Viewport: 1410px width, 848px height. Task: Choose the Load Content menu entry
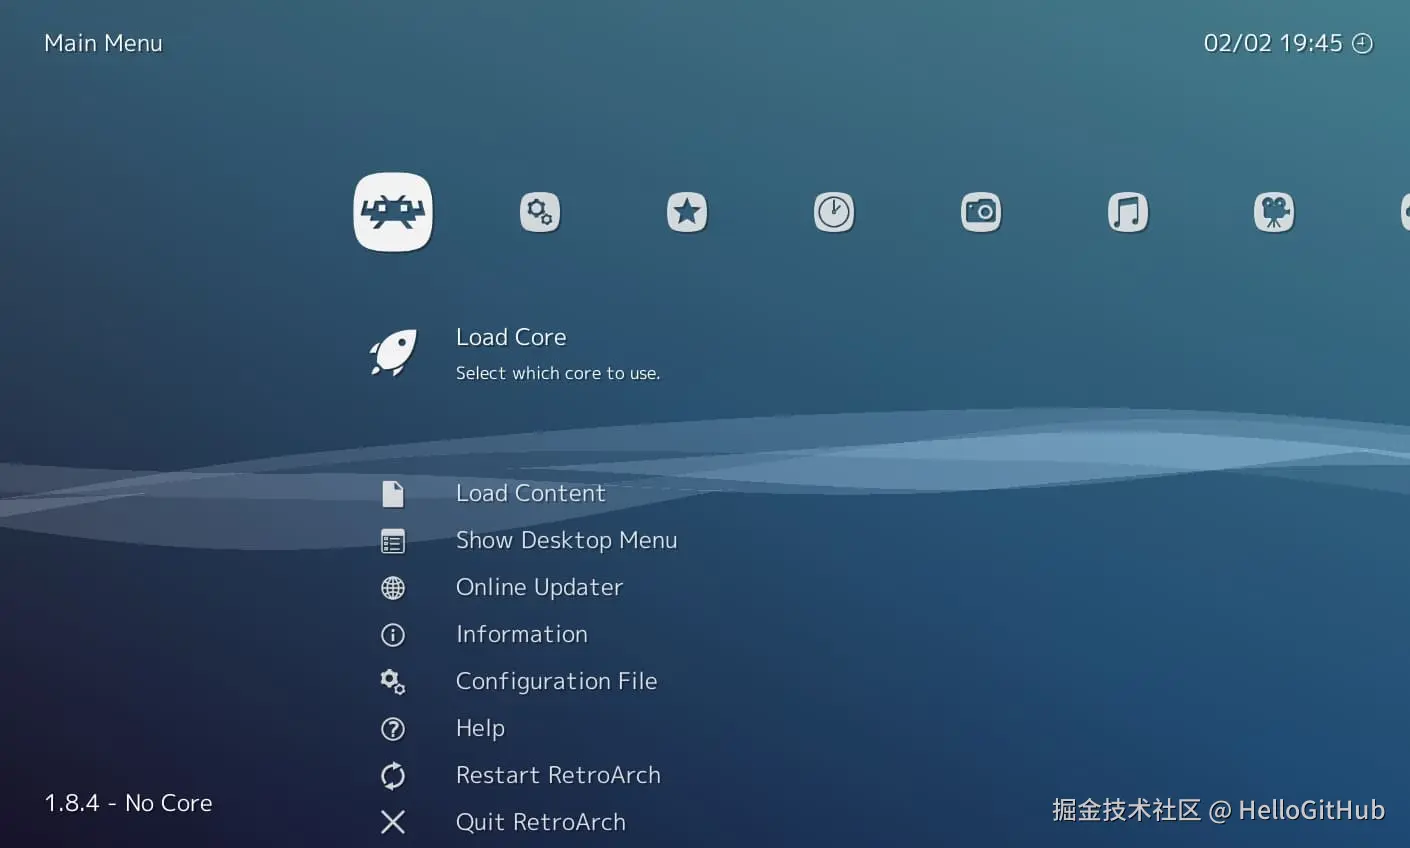coord(531,493)
